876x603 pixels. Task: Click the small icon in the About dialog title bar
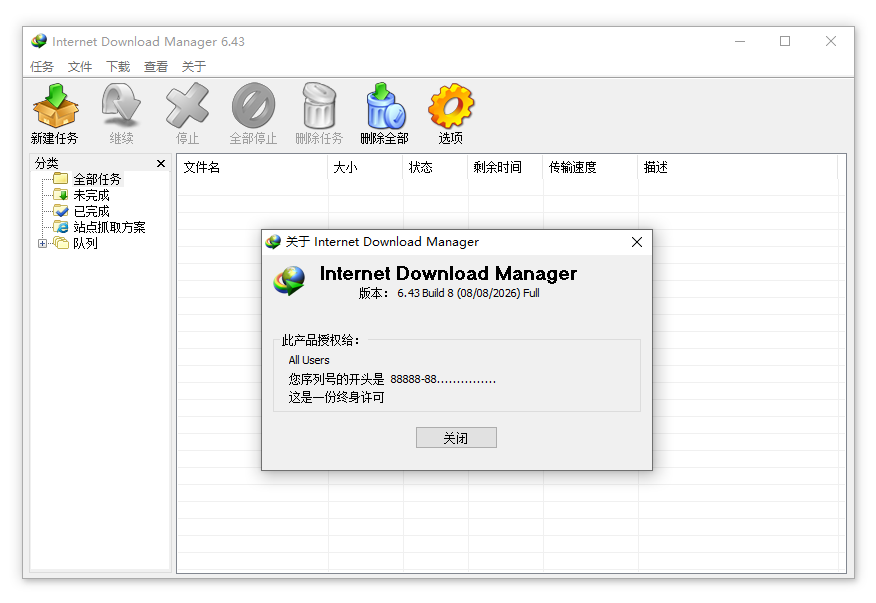coord(273,242)
